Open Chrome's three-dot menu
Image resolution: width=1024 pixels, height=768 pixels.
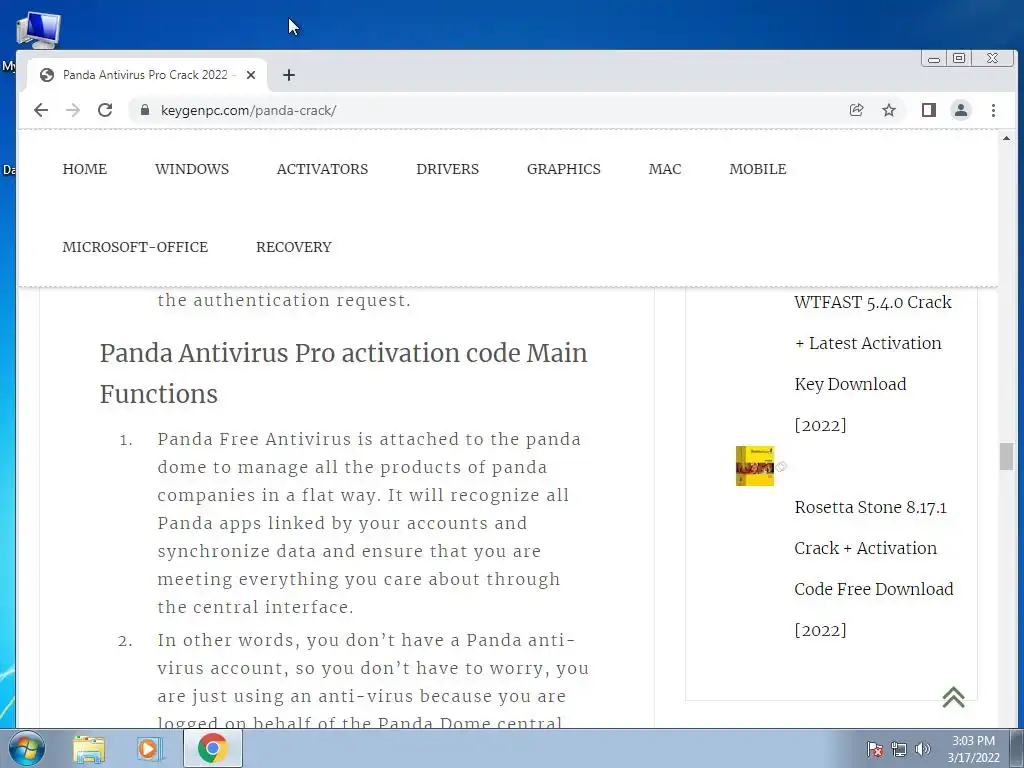tap(993, 110)
